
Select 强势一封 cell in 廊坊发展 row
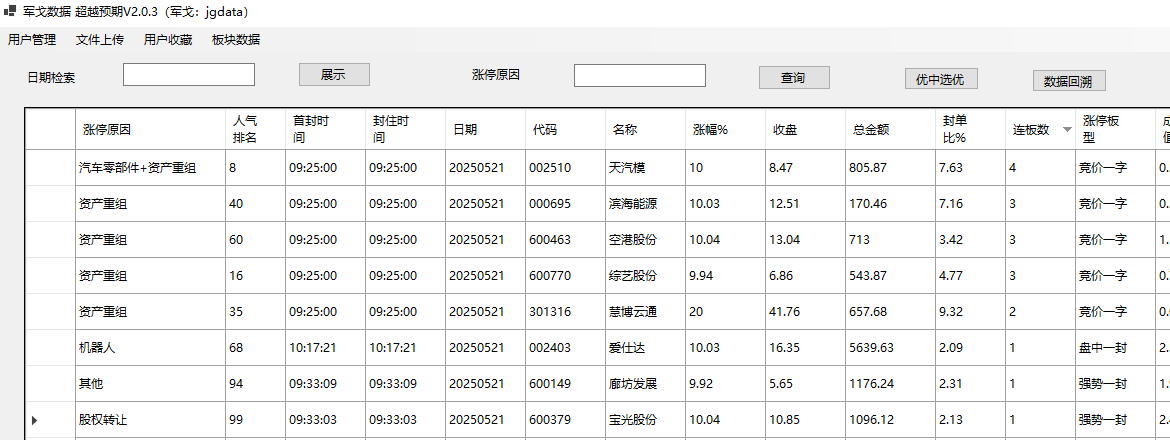point(1114,383)
